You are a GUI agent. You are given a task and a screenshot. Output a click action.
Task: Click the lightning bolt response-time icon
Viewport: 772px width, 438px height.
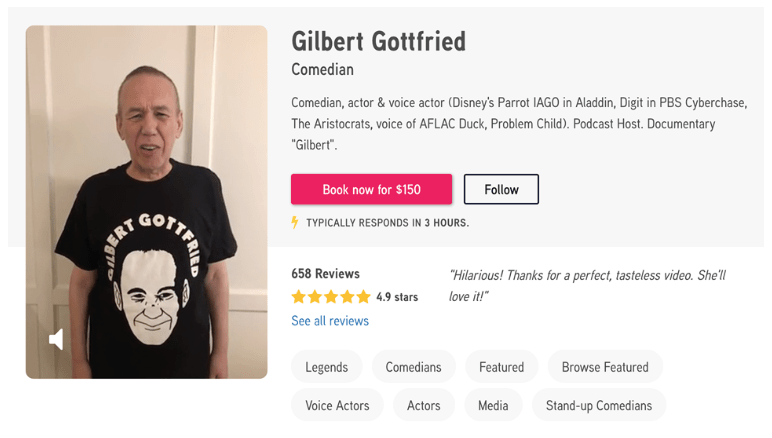pyautogui.click(x=295, y=222)
